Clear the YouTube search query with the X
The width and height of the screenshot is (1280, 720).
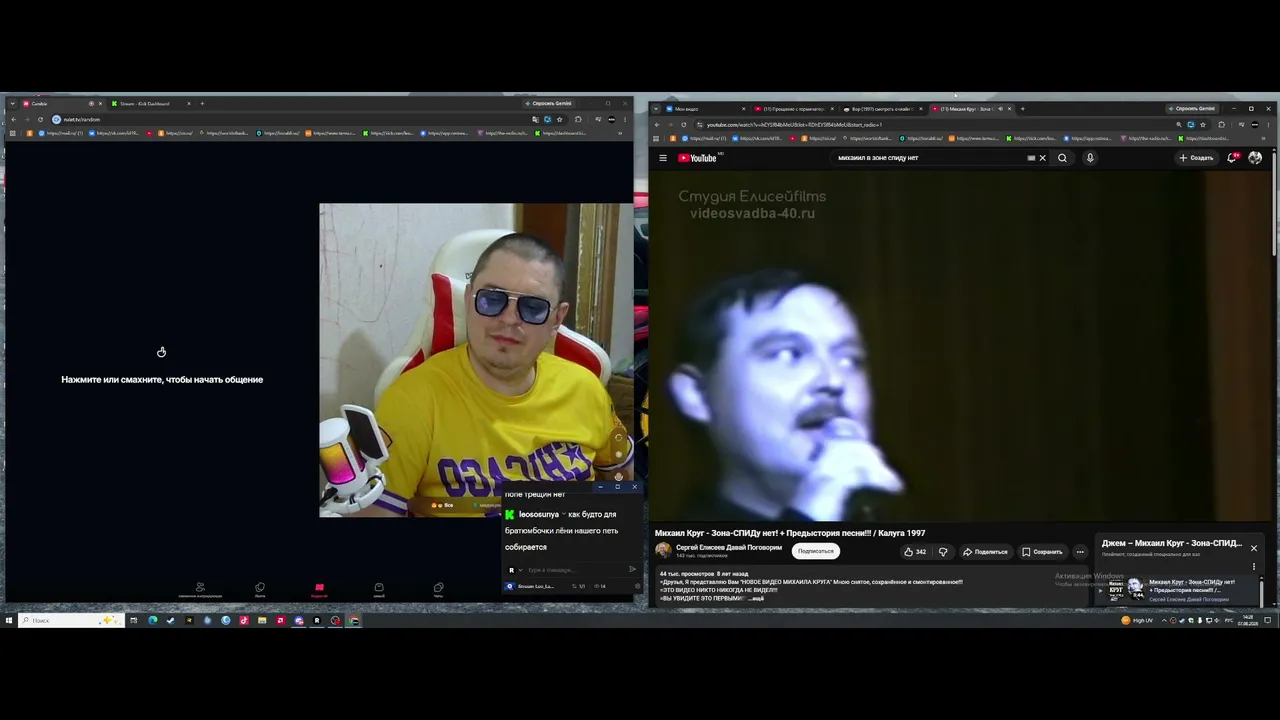pyautogui.click(x=1042, y=158)
